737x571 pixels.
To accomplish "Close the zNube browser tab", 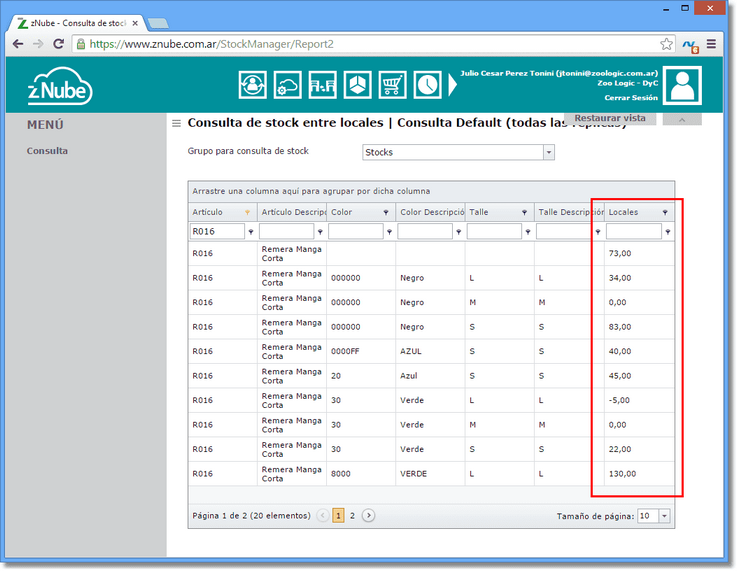I will click(x=135, y=23).
